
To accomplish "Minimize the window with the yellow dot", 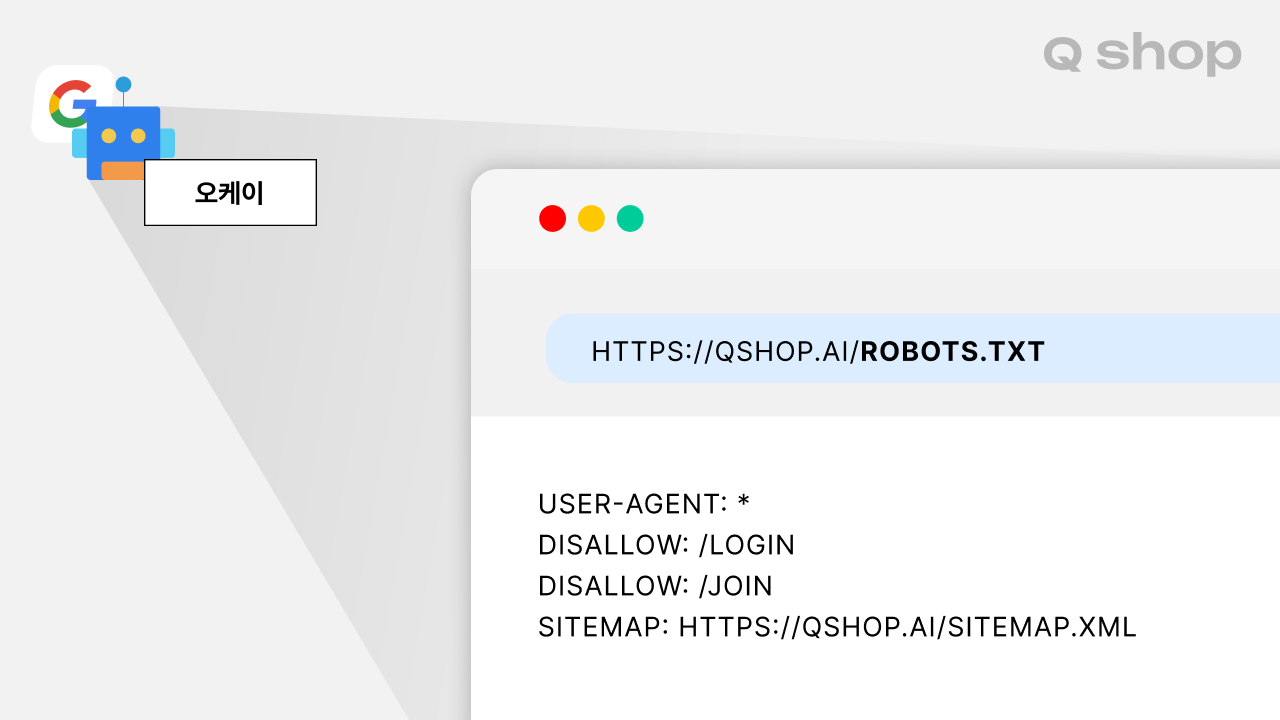I will pyautogui.click(x=591, y=218).
